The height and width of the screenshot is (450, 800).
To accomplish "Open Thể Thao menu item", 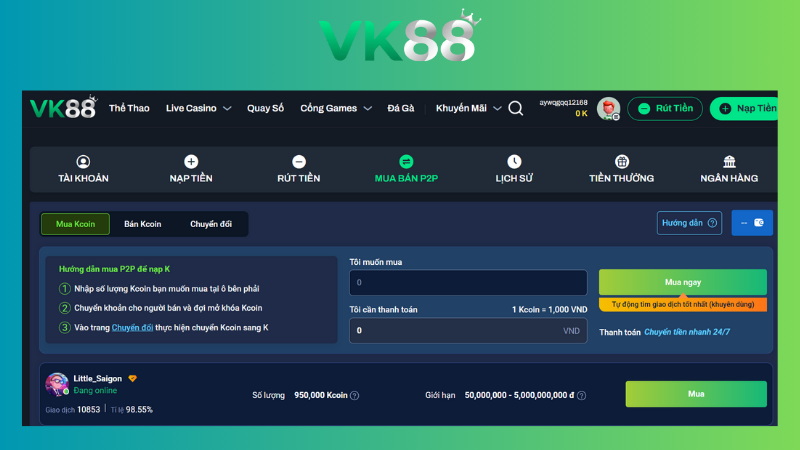I will pos(129,108).
